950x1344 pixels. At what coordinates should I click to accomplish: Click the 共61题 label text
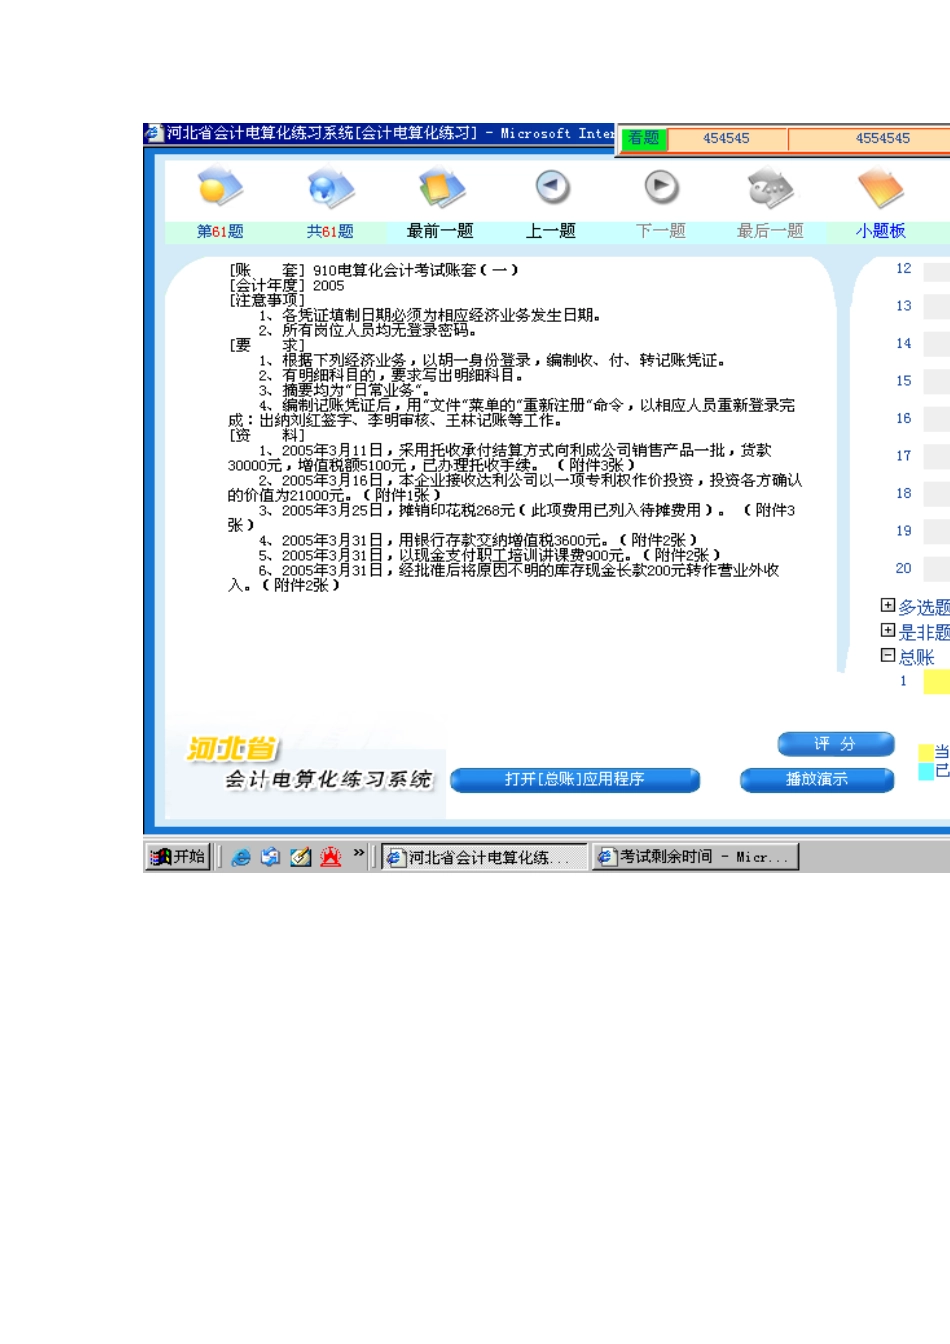(x=330, y=231)
